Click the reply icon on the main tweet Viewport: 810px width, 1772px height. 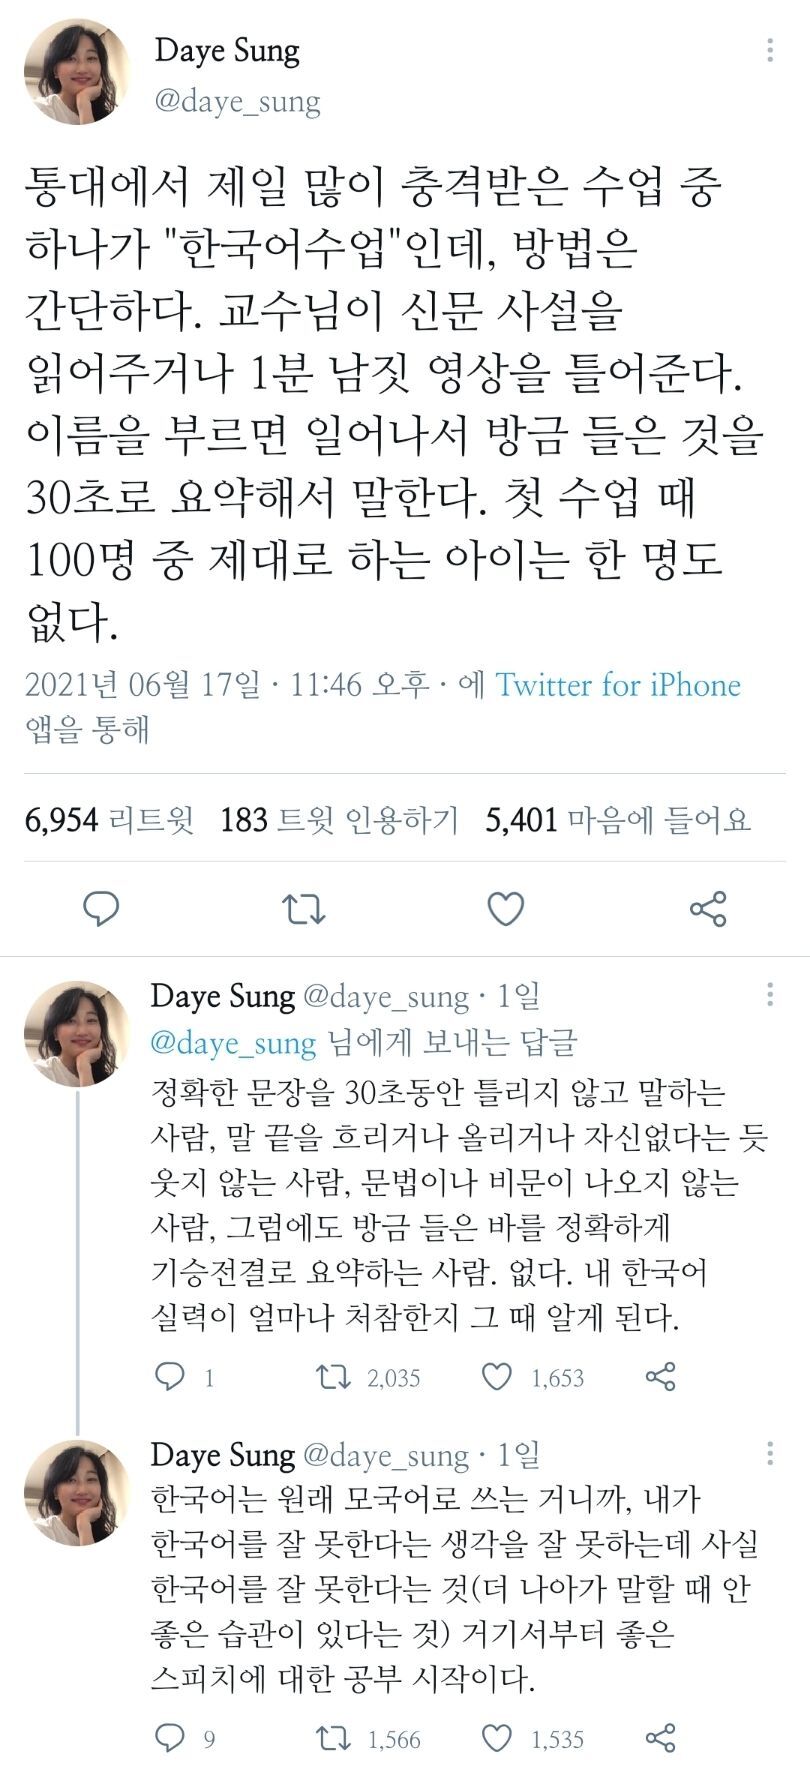pyautogui.click(x=101, y=908)
